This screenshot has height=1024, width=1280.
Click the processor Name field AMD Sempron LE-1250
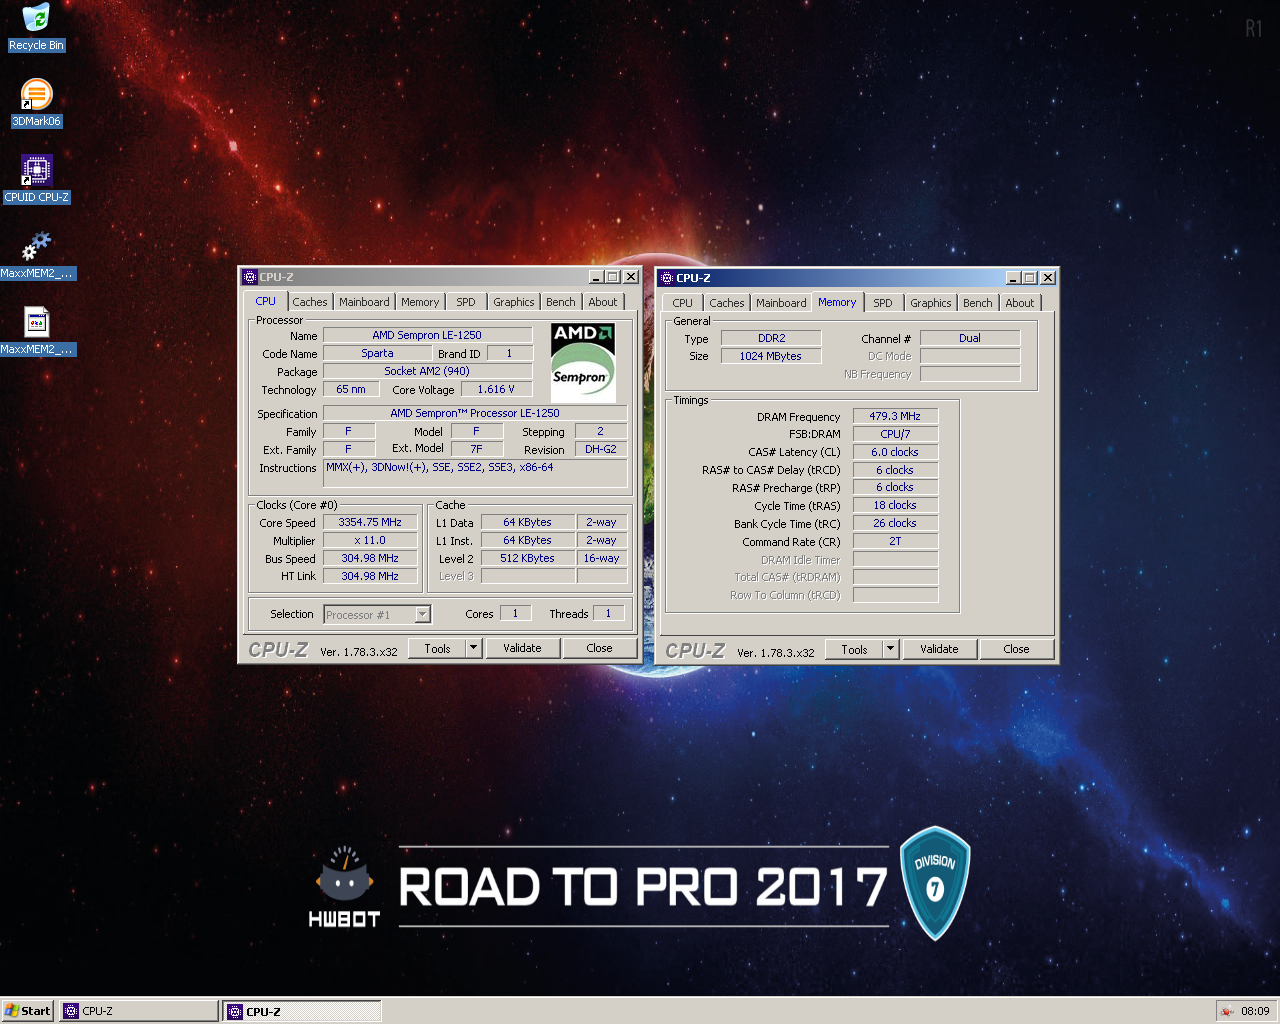[427, 335]
